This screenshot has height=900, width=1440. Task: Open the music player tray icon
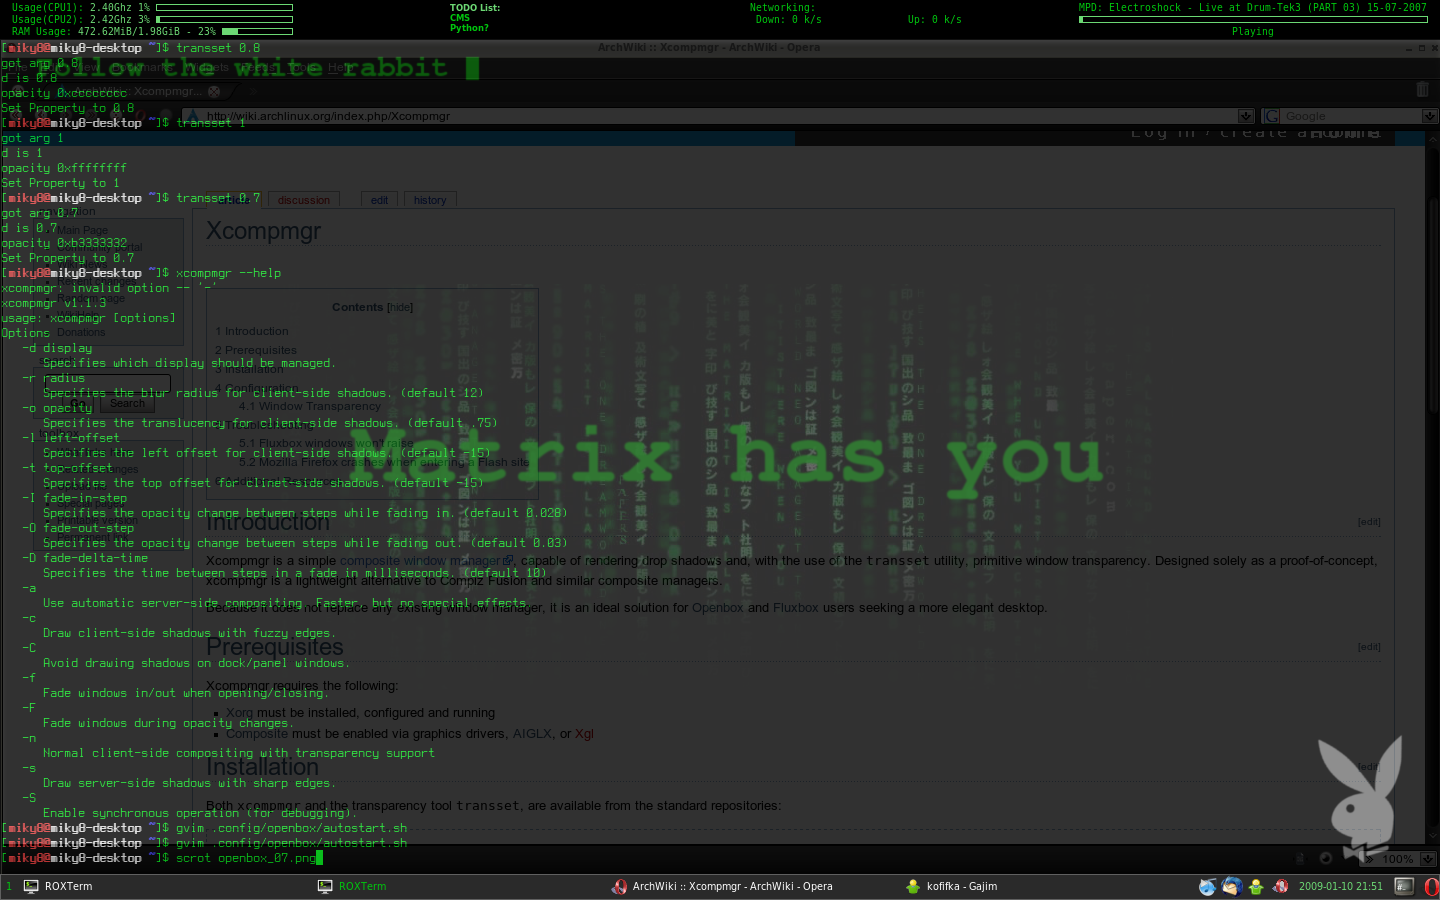point(1208,886)
